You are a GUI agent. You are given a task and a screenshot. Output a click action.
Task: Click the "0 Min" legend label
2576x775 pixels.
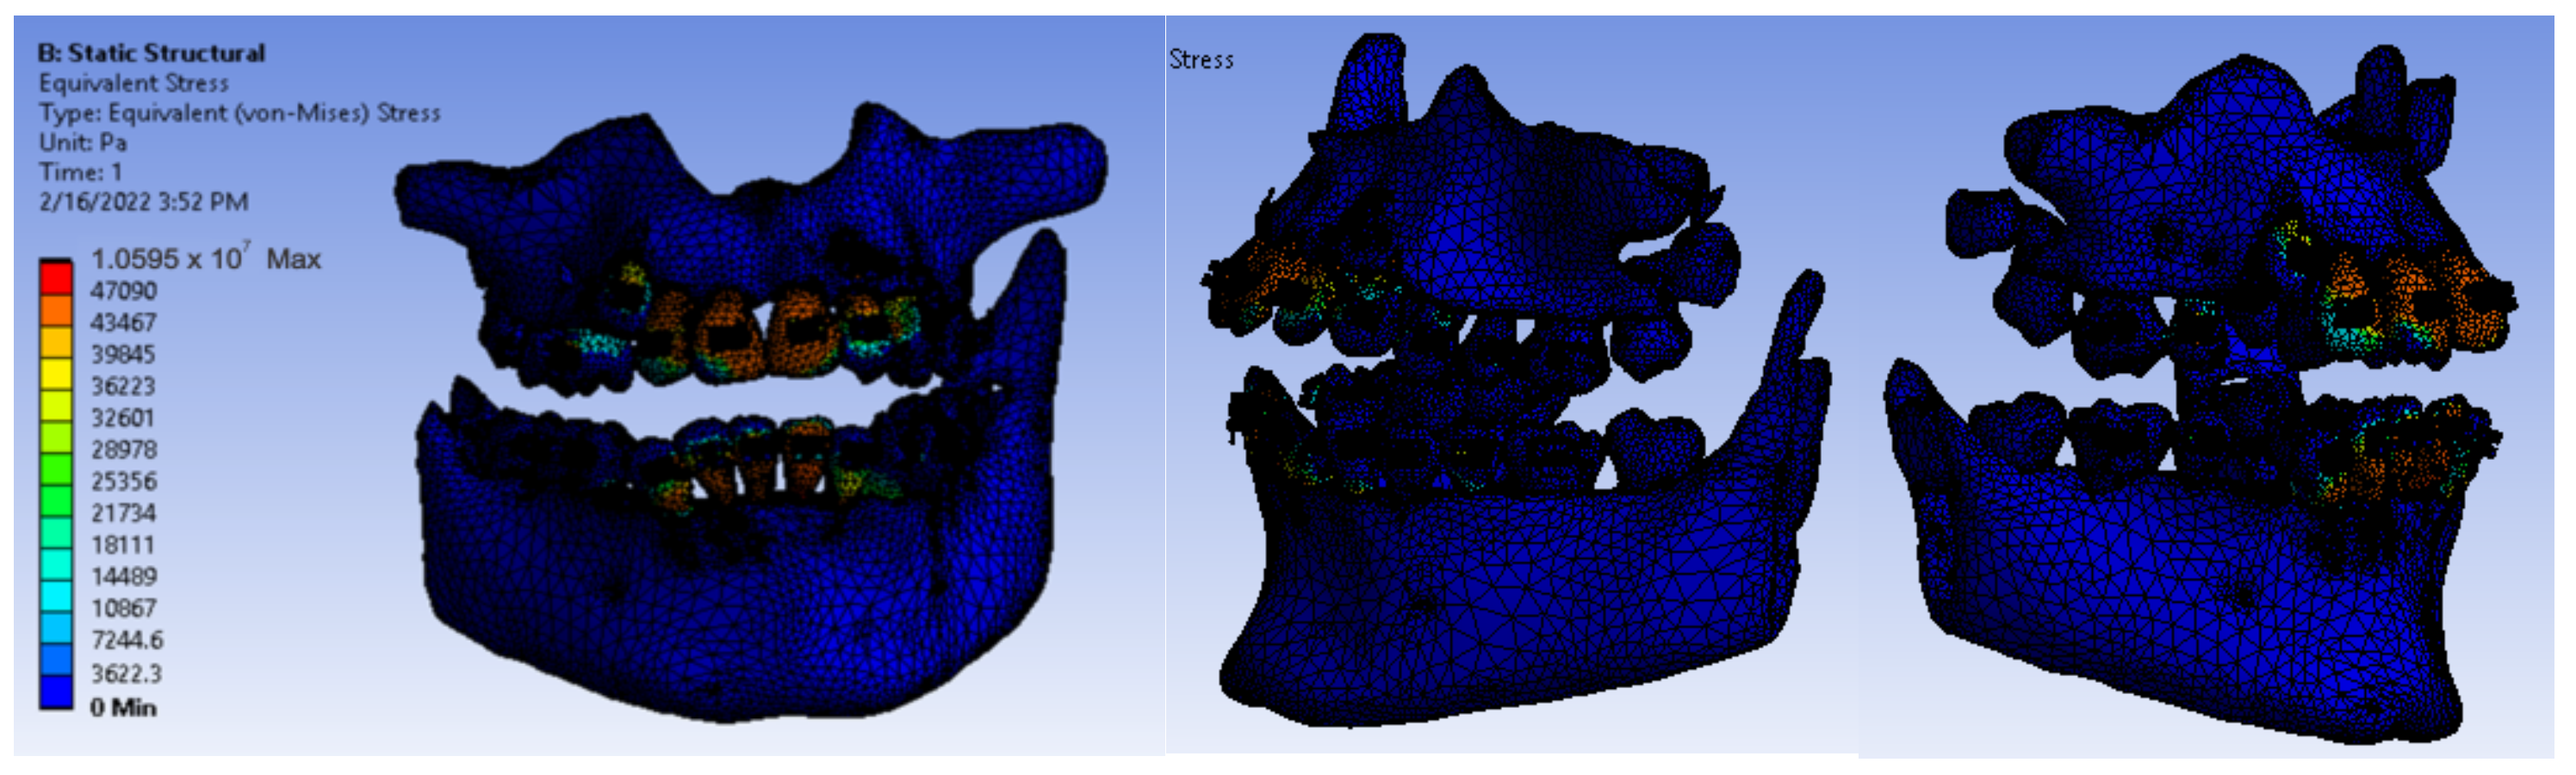[x=124, y=708]
